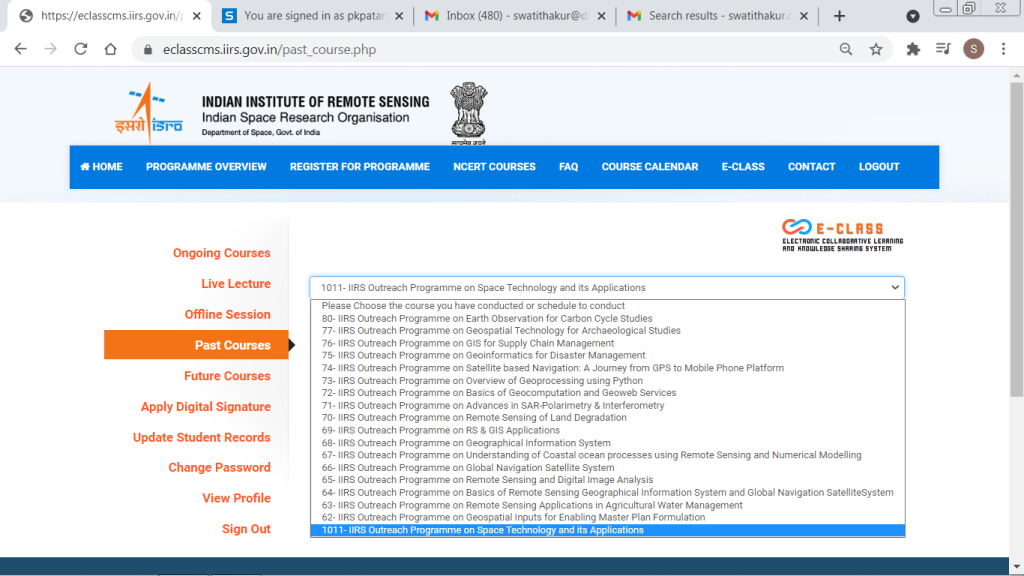Open the browser extensions puzzle icon
Image resolution: width=1024 pixels, height=576 pixels.
pos(912,49)
